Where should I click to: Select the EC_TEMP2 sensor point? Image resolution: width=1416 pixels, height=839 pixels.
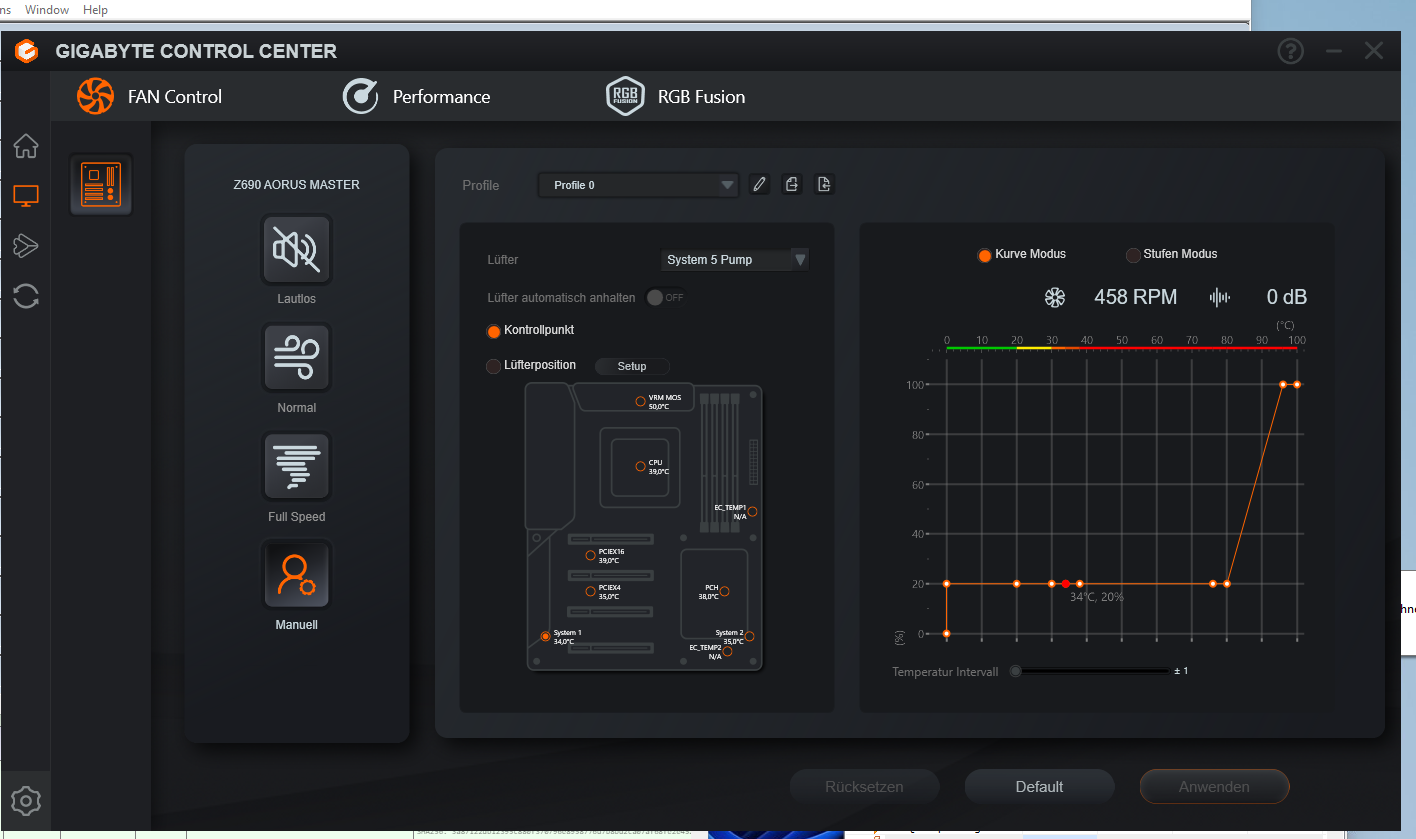728,652
